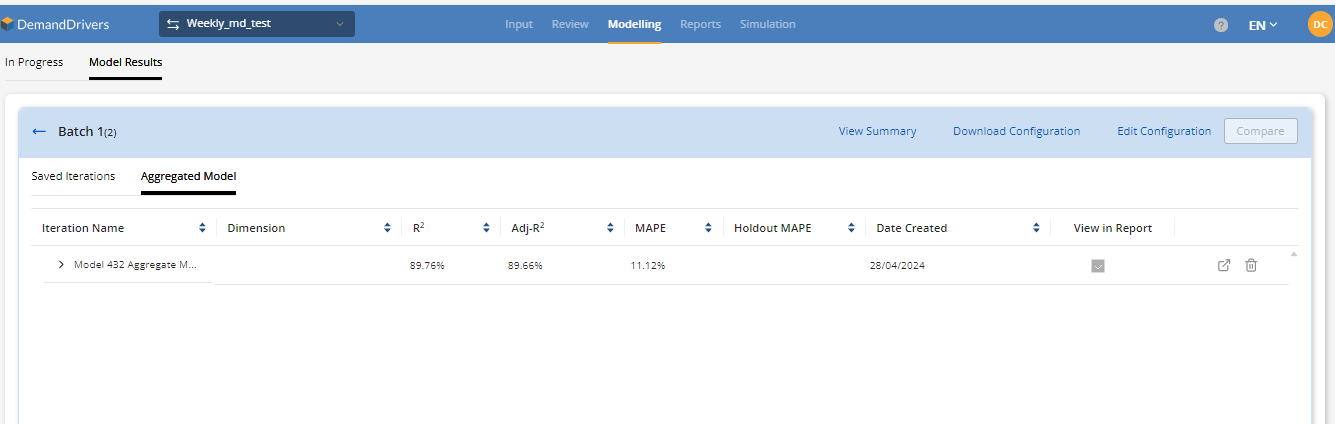Open model in new window icon
The height and width of the screenshot is (424, 1335).
[1223, 265]
